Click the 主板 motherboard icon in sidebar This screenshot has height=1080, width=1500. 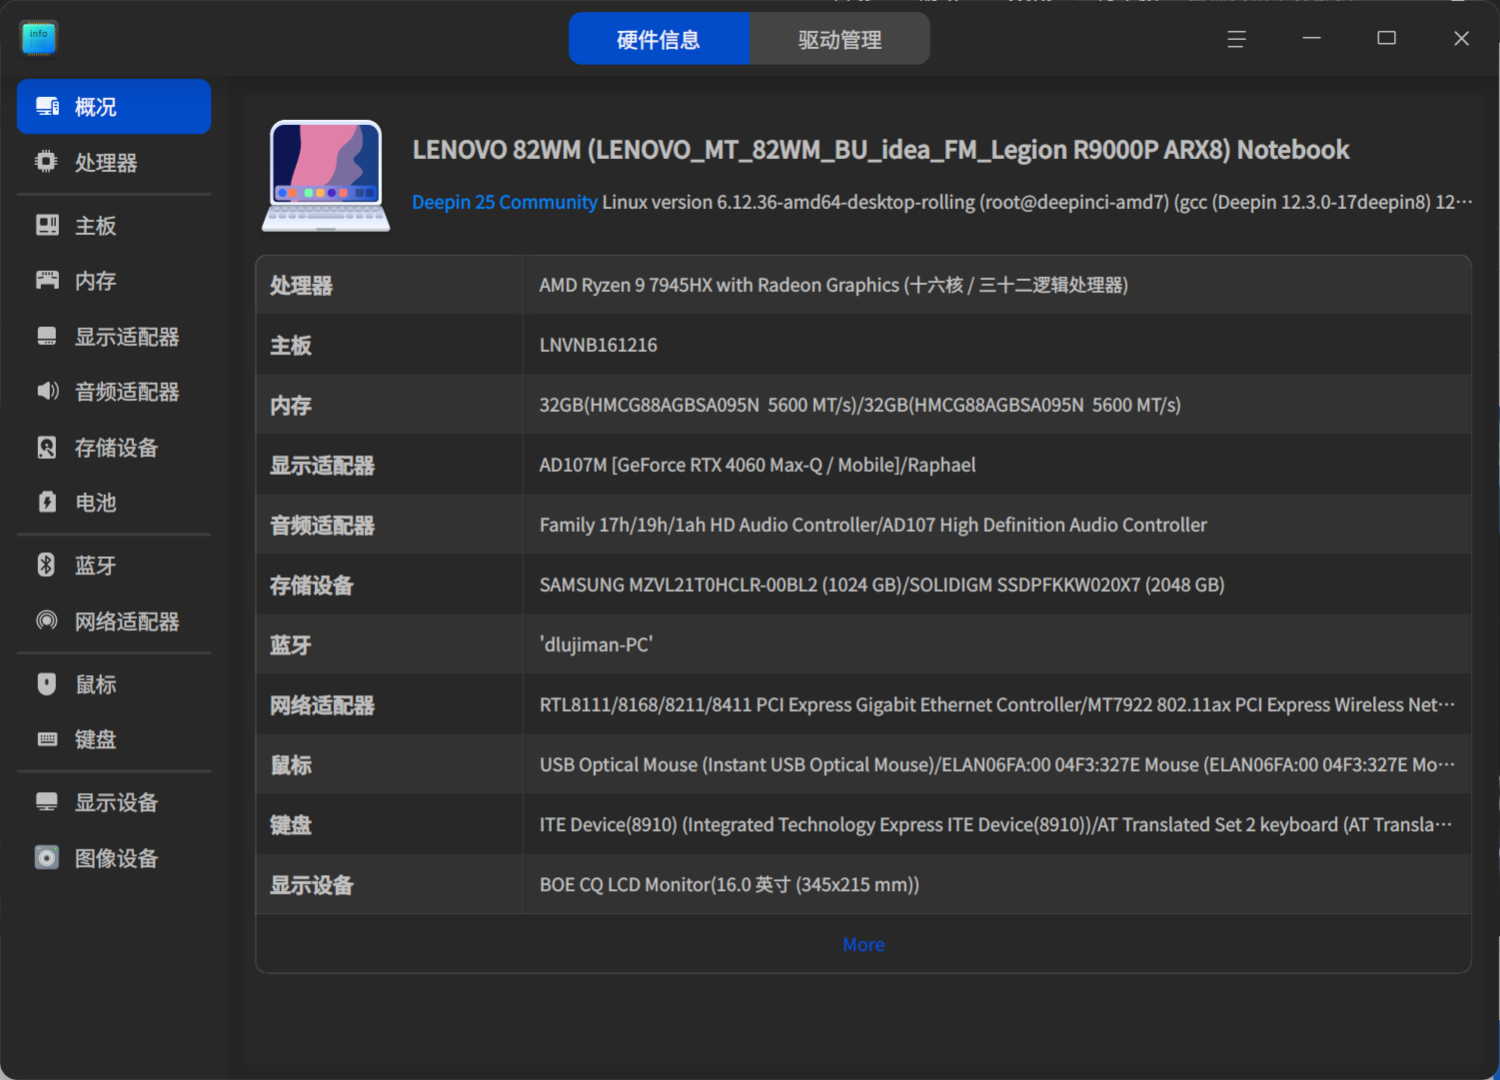point(47,225)
